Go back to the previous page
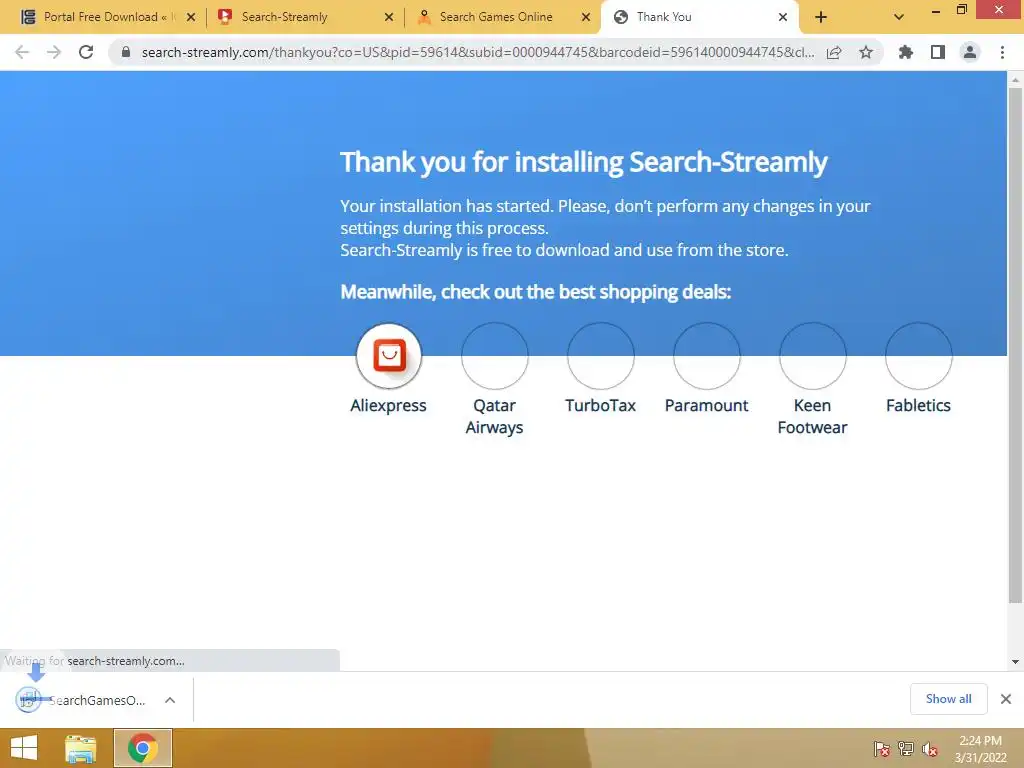The height and width of the screenshot is (768, 1024). [22, 52]
